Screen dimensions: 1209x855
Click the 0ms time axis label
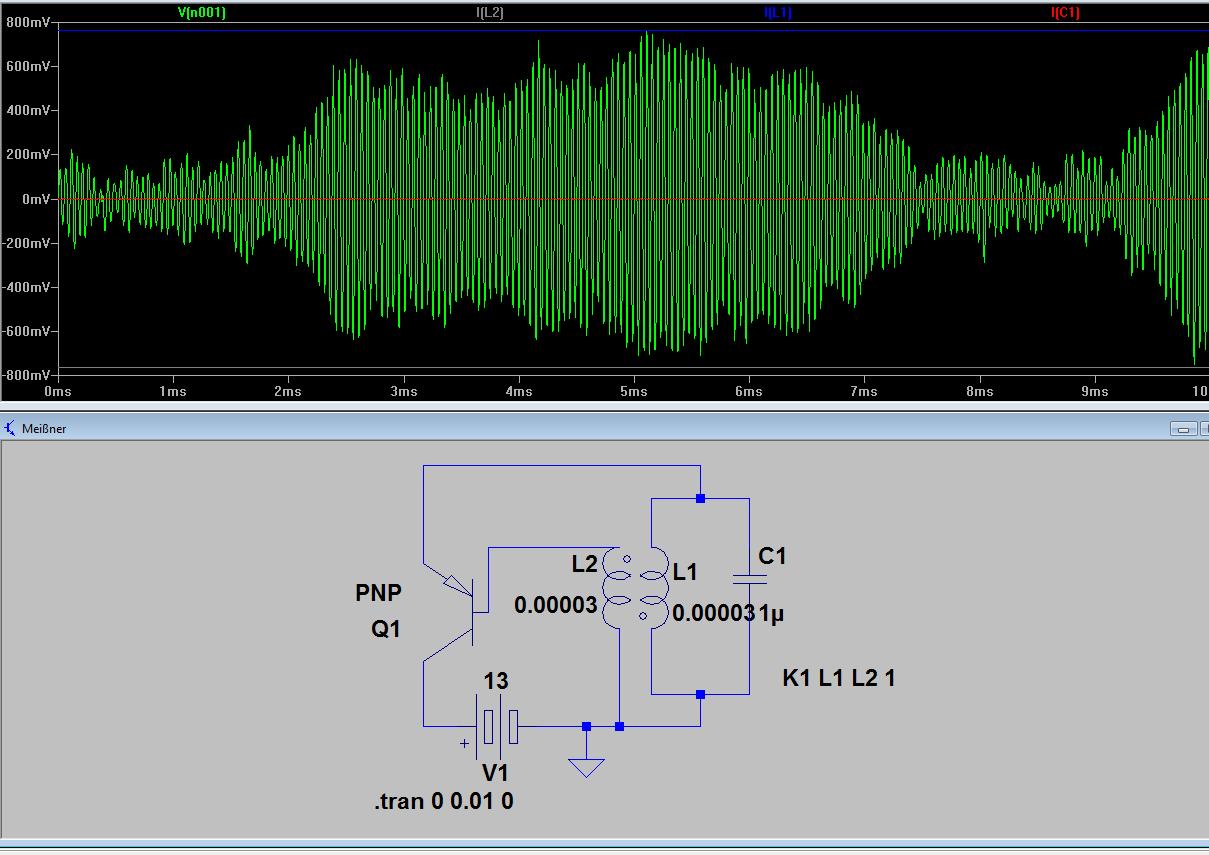[58, 391]
